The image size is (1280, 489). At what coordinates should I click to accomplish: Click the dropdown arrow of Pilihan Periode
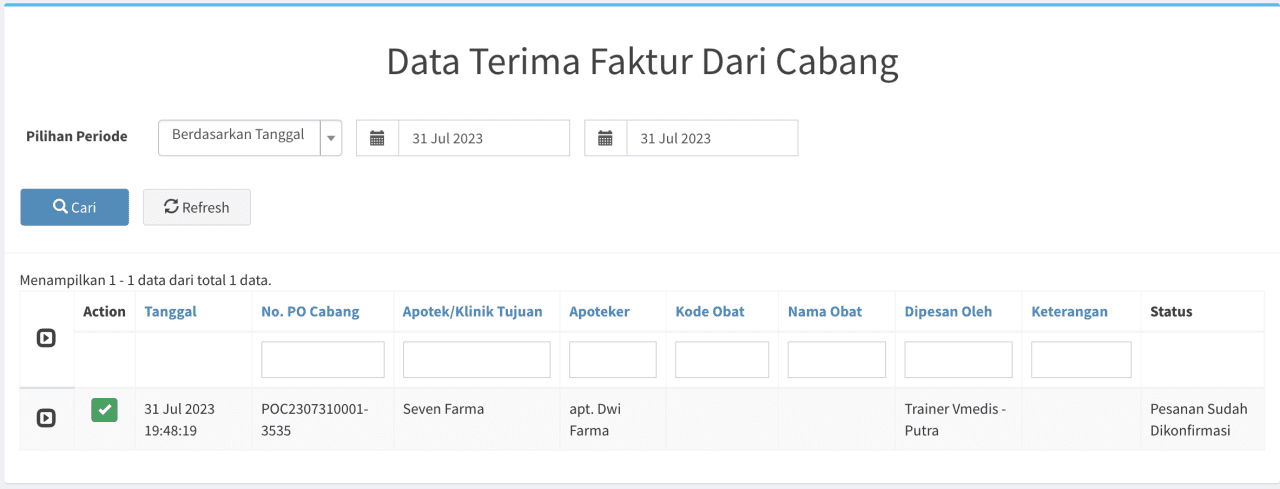pyautogui.click(x=331, y=138)
